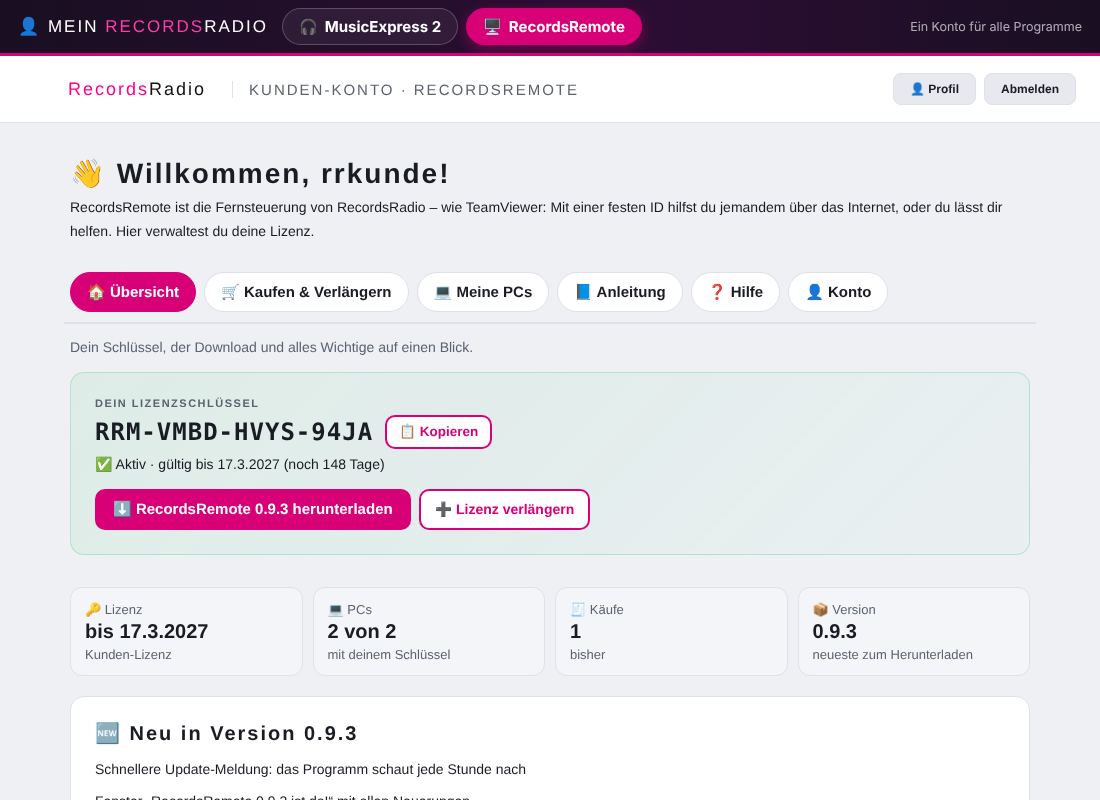Click the RecordsRadio logo in the header
The width and height of the screenshot is (1100, 800).
(x=136, y=89)
